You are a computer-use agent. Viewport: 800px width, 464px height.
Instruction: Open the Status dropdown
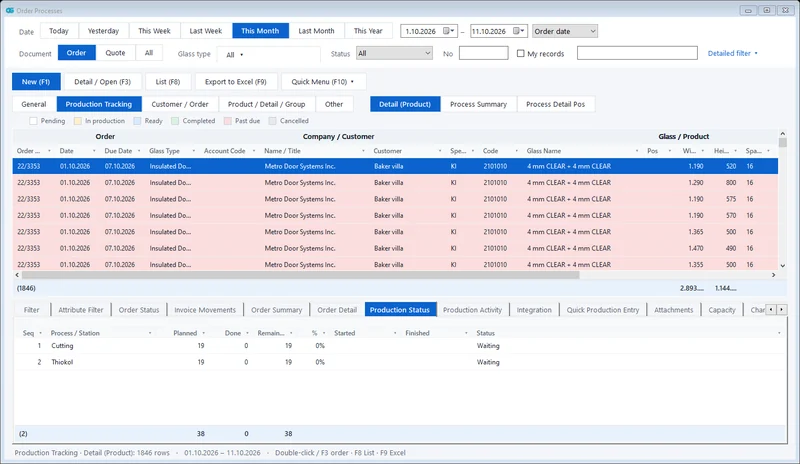394,53
